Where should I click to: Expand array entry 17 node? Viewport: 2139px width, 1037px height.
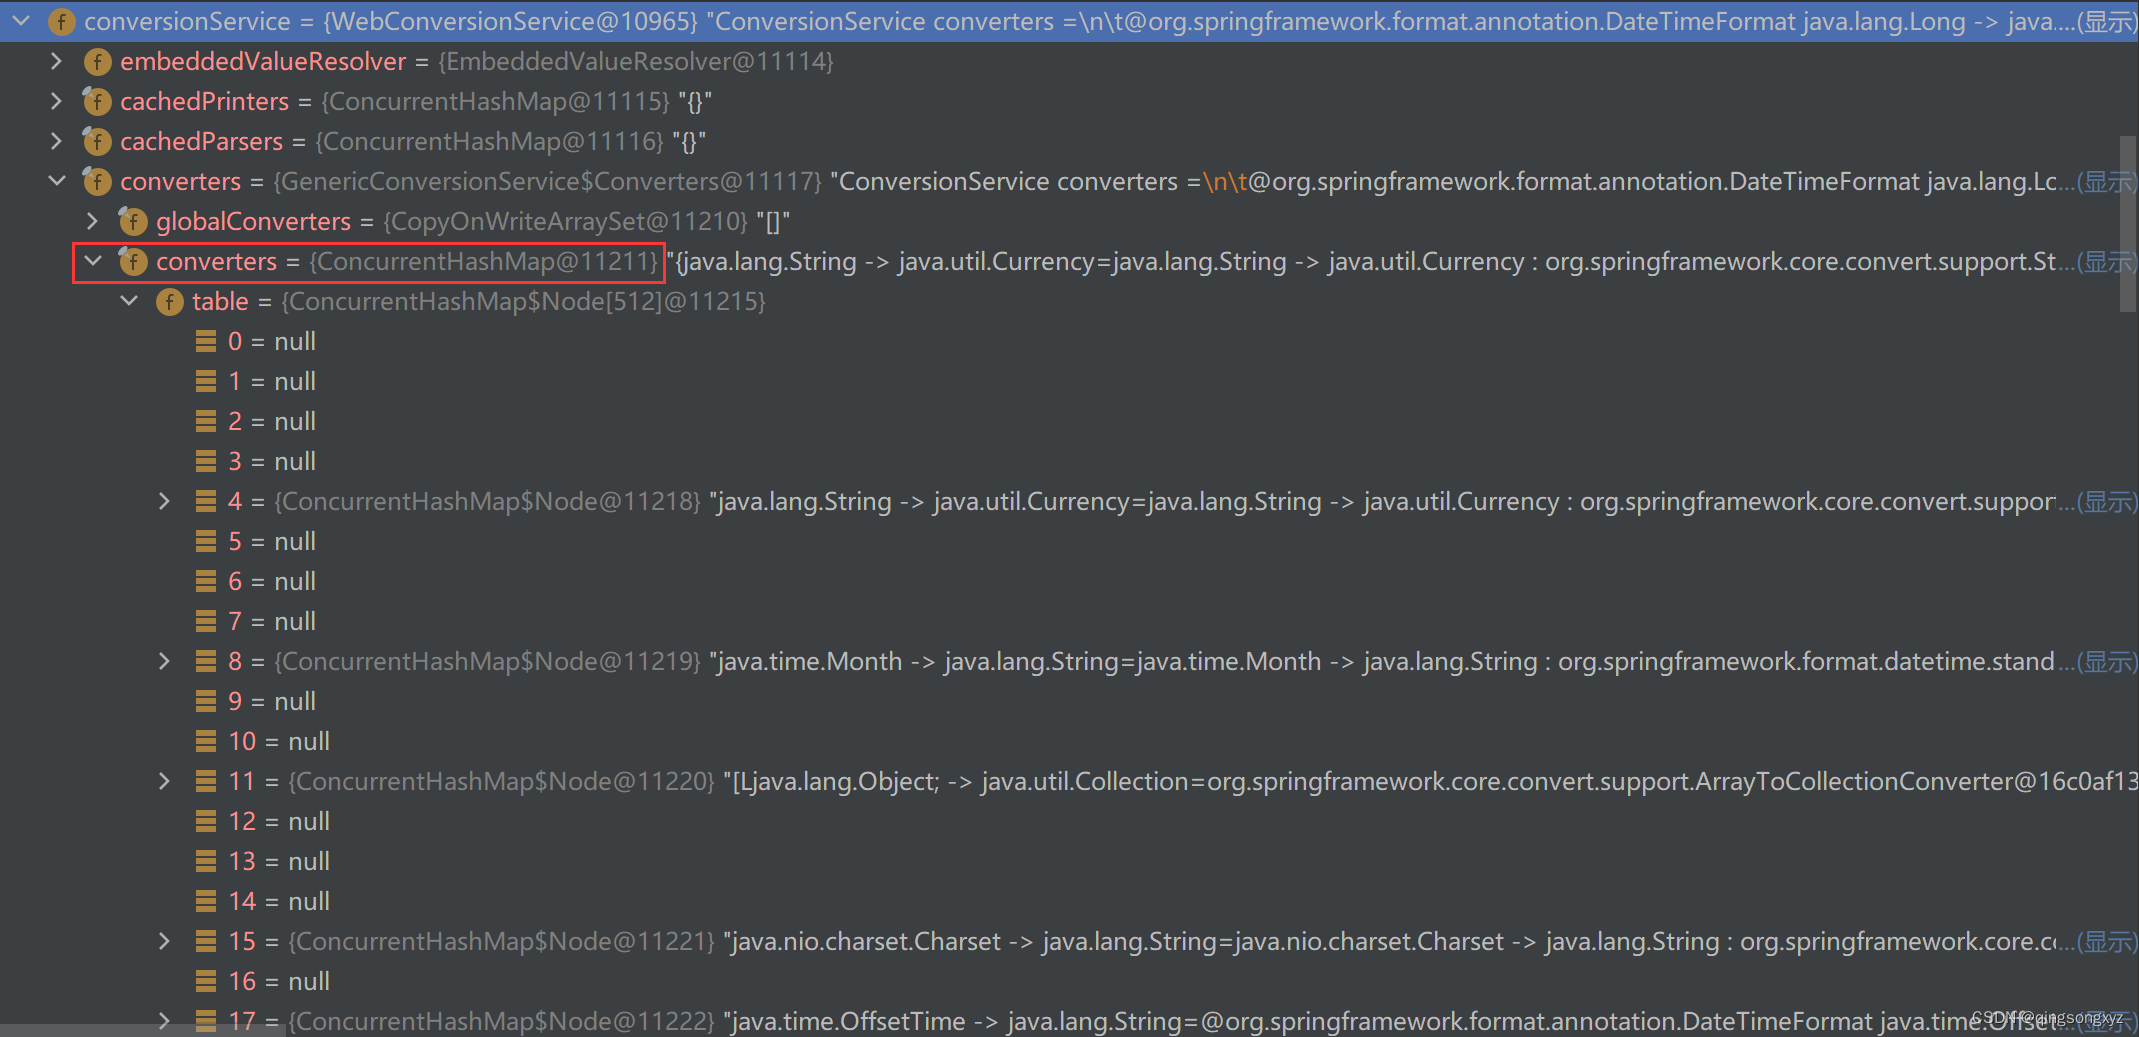(x=165, y=1021)
